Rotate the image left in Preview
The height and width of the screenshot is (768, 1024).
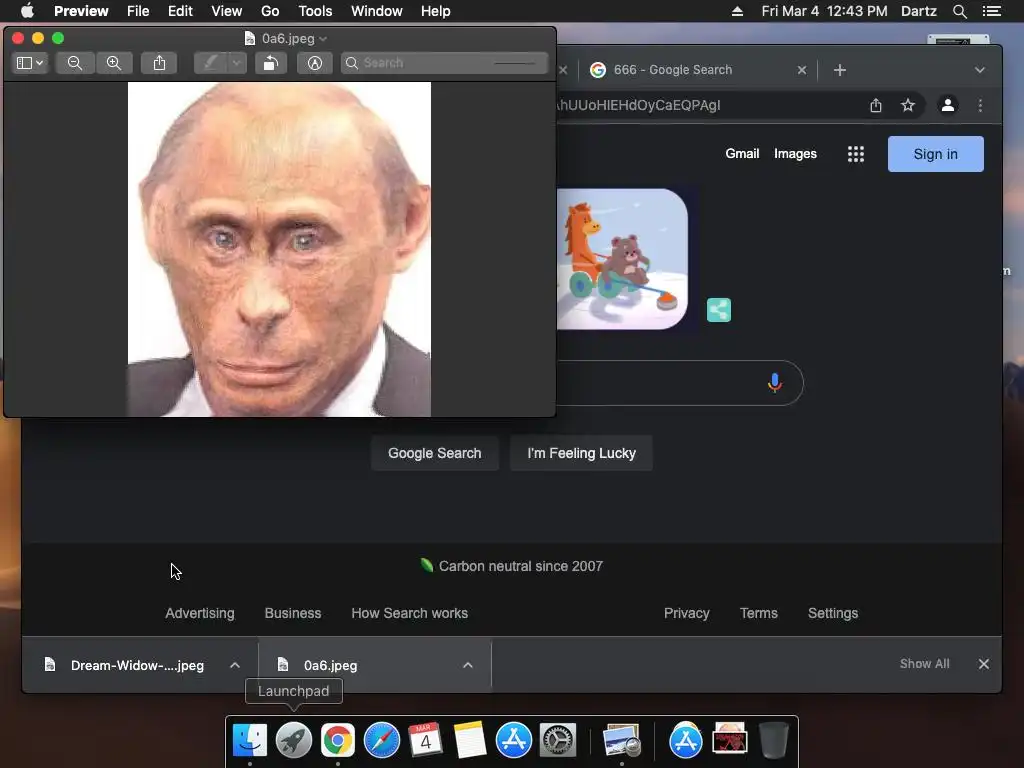pos(270,63)
